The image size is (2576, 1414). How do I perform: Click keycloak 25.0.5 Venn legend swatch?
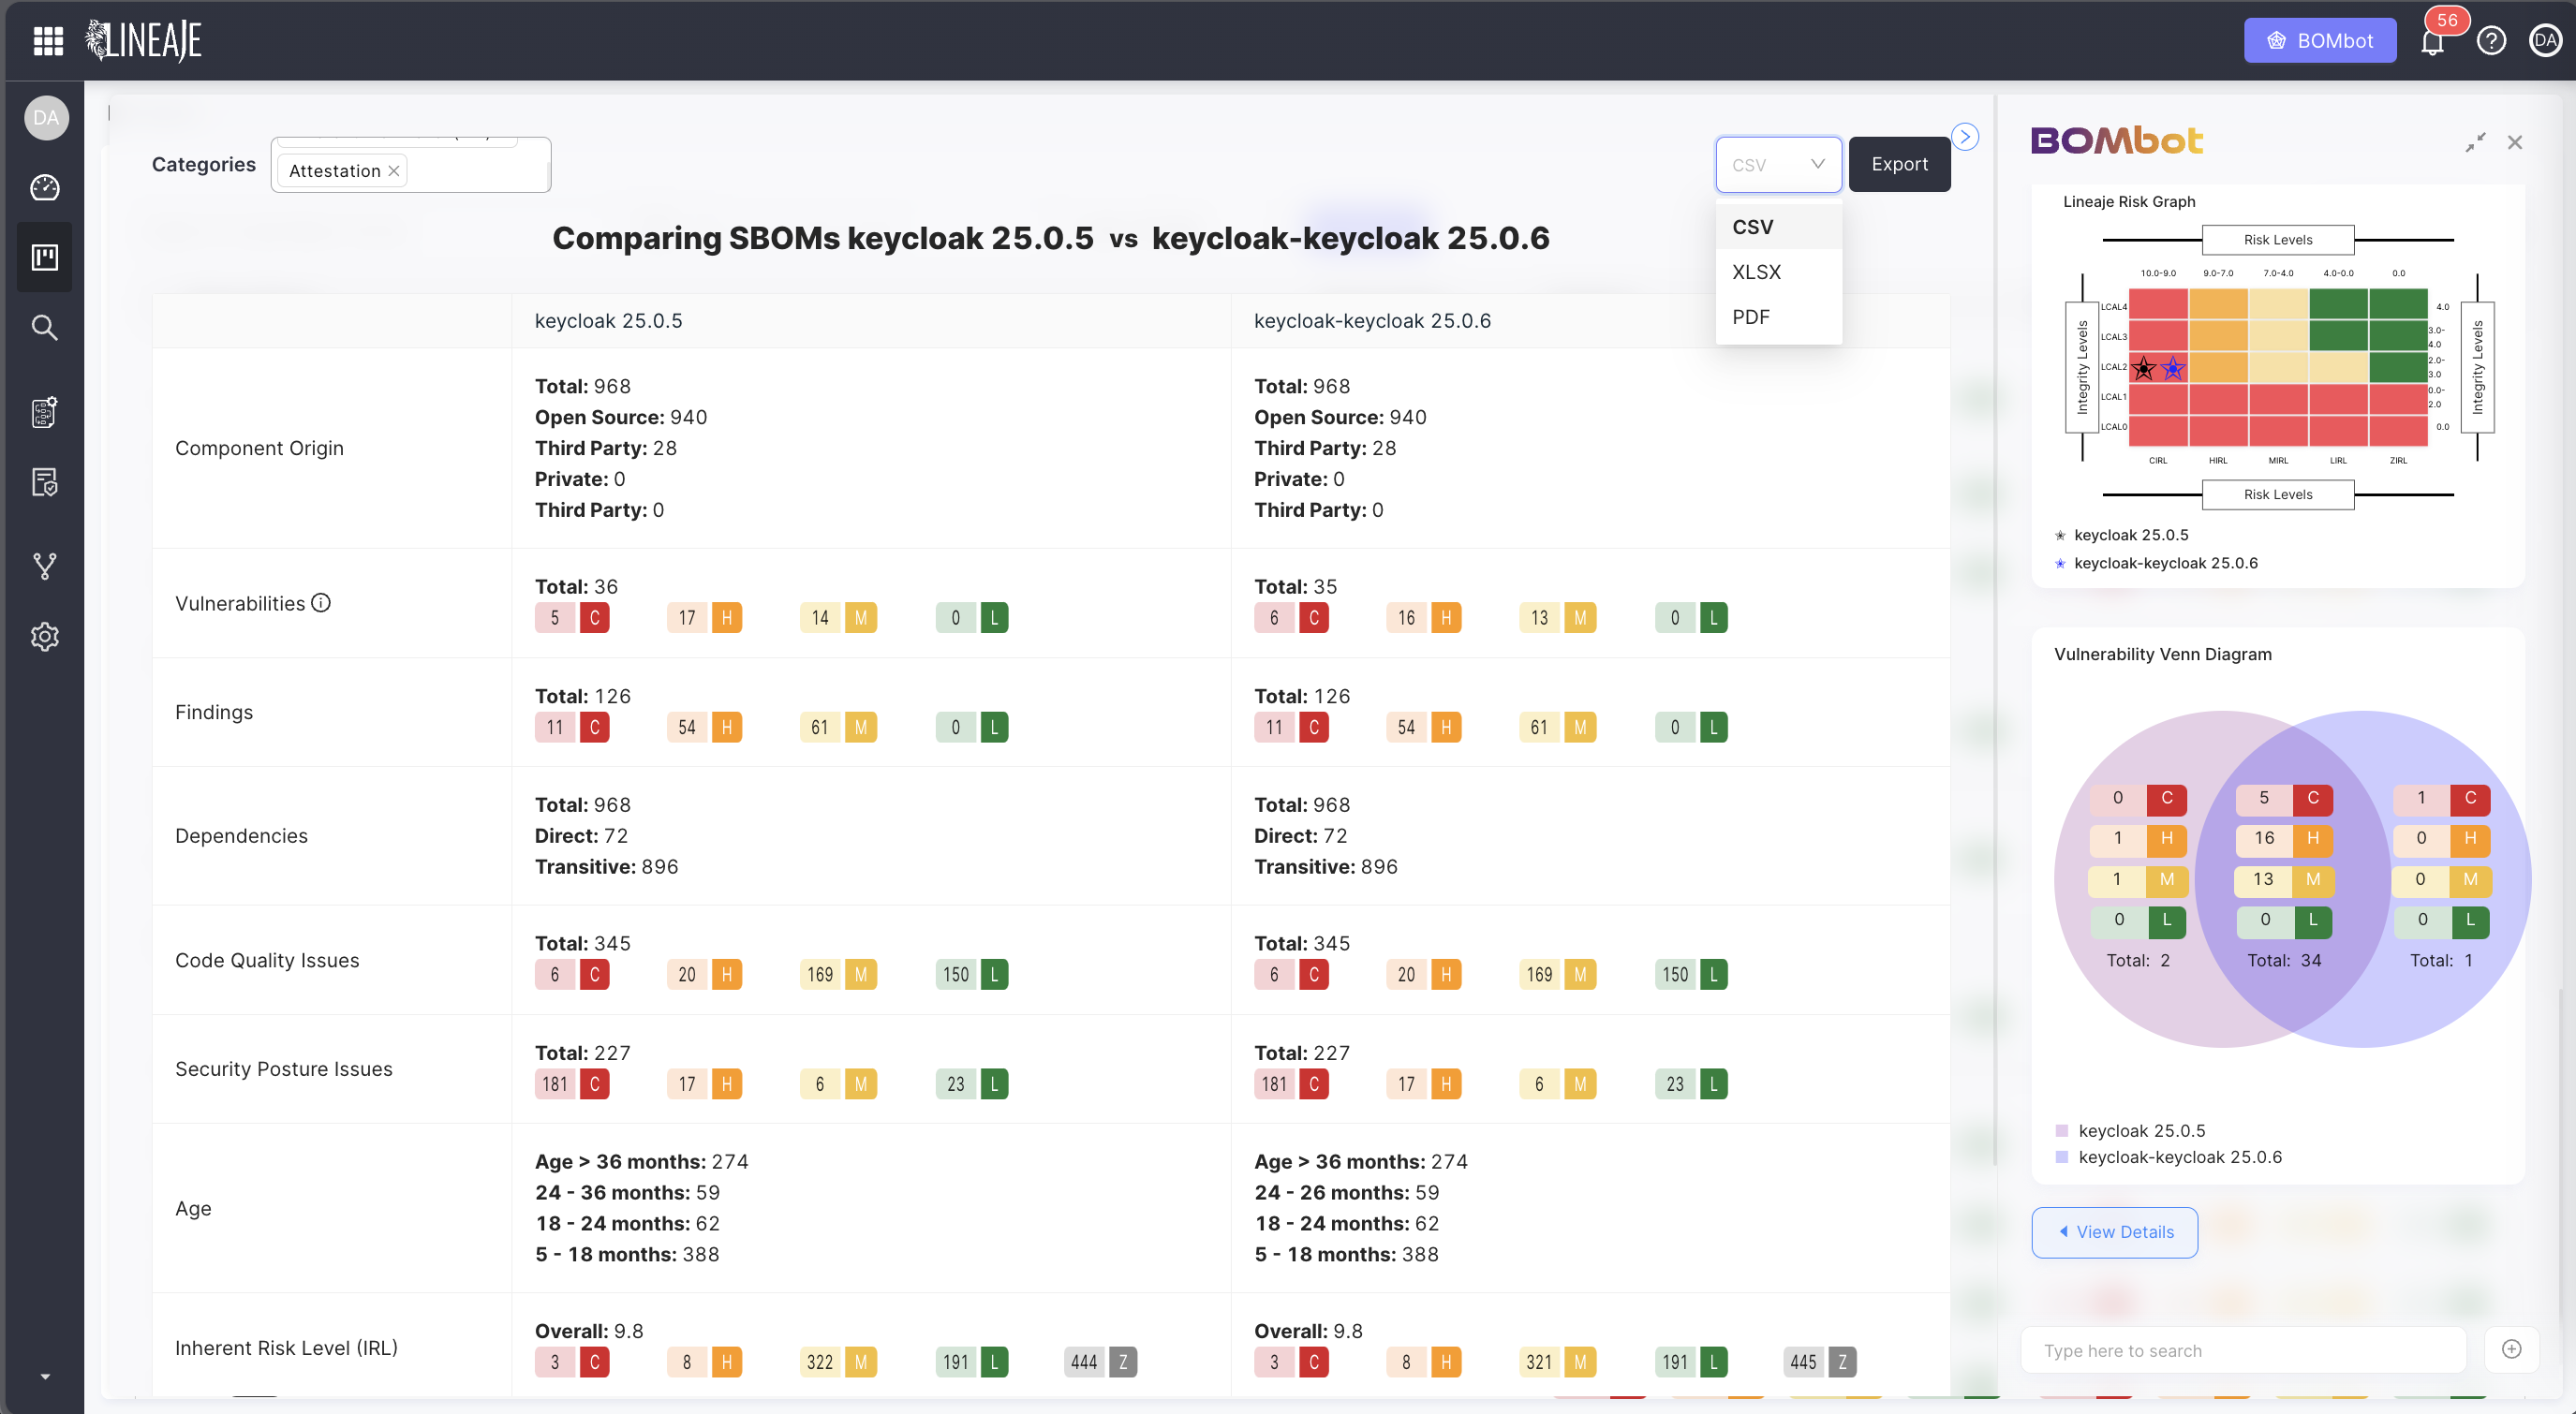click(x=2062, y=1131)
